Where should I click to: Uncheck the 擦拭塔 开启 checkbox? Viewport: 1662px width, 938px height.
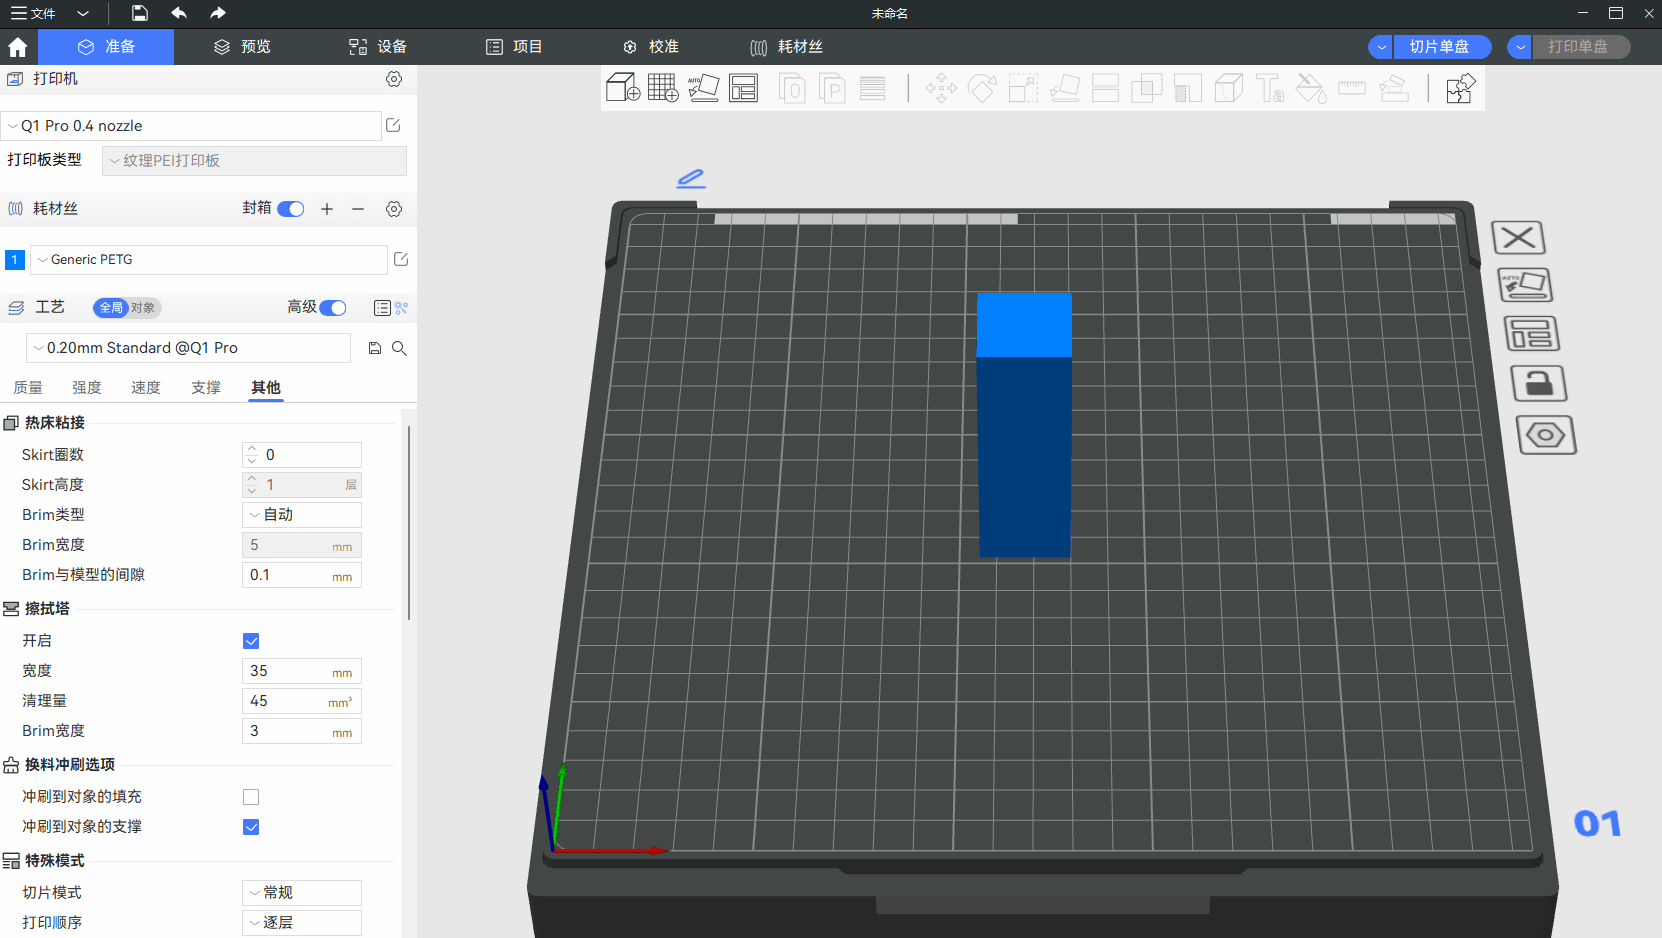pos(251,641)
